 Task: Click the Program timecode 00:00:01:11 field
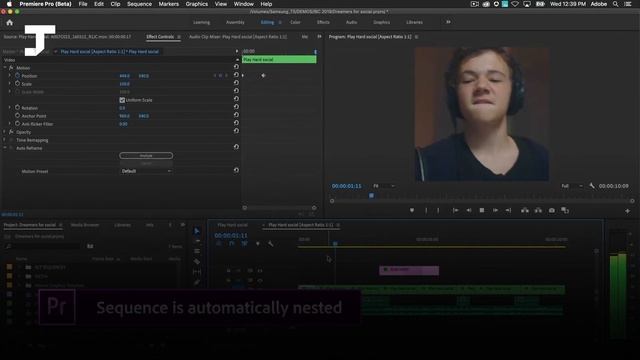click(347, 186)
